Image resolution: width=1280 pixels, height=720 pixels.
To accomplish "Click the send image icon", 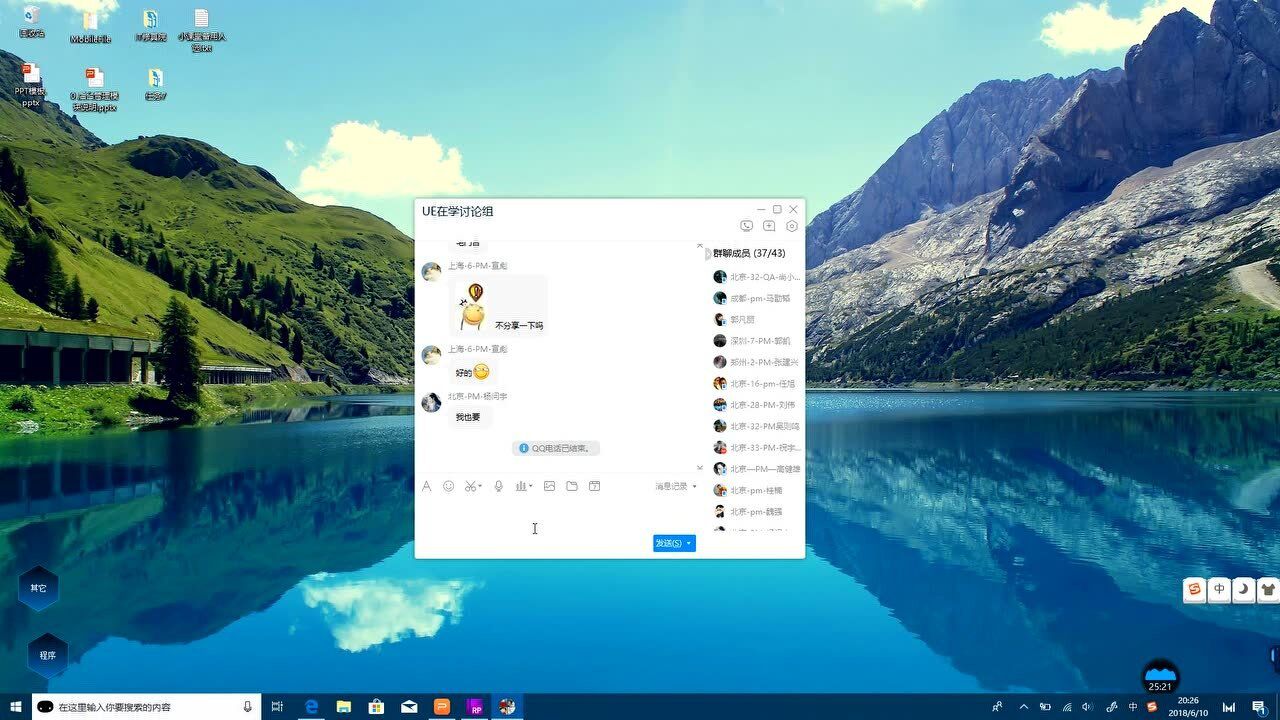I will 549,486.
